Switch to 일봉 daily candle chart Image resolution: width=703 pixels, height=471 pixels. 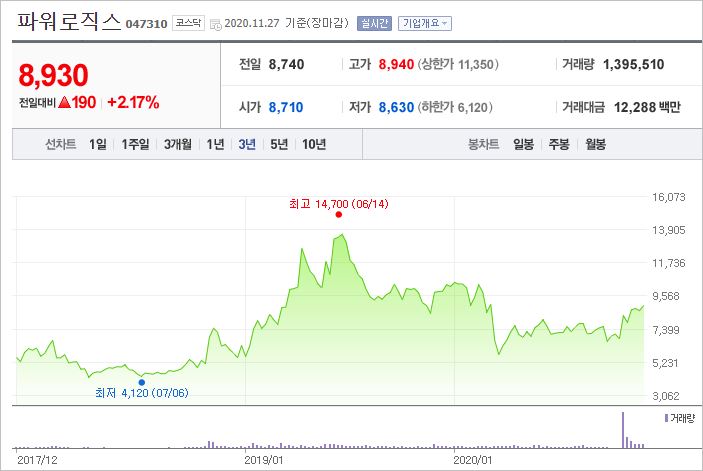tap(524, 144)
